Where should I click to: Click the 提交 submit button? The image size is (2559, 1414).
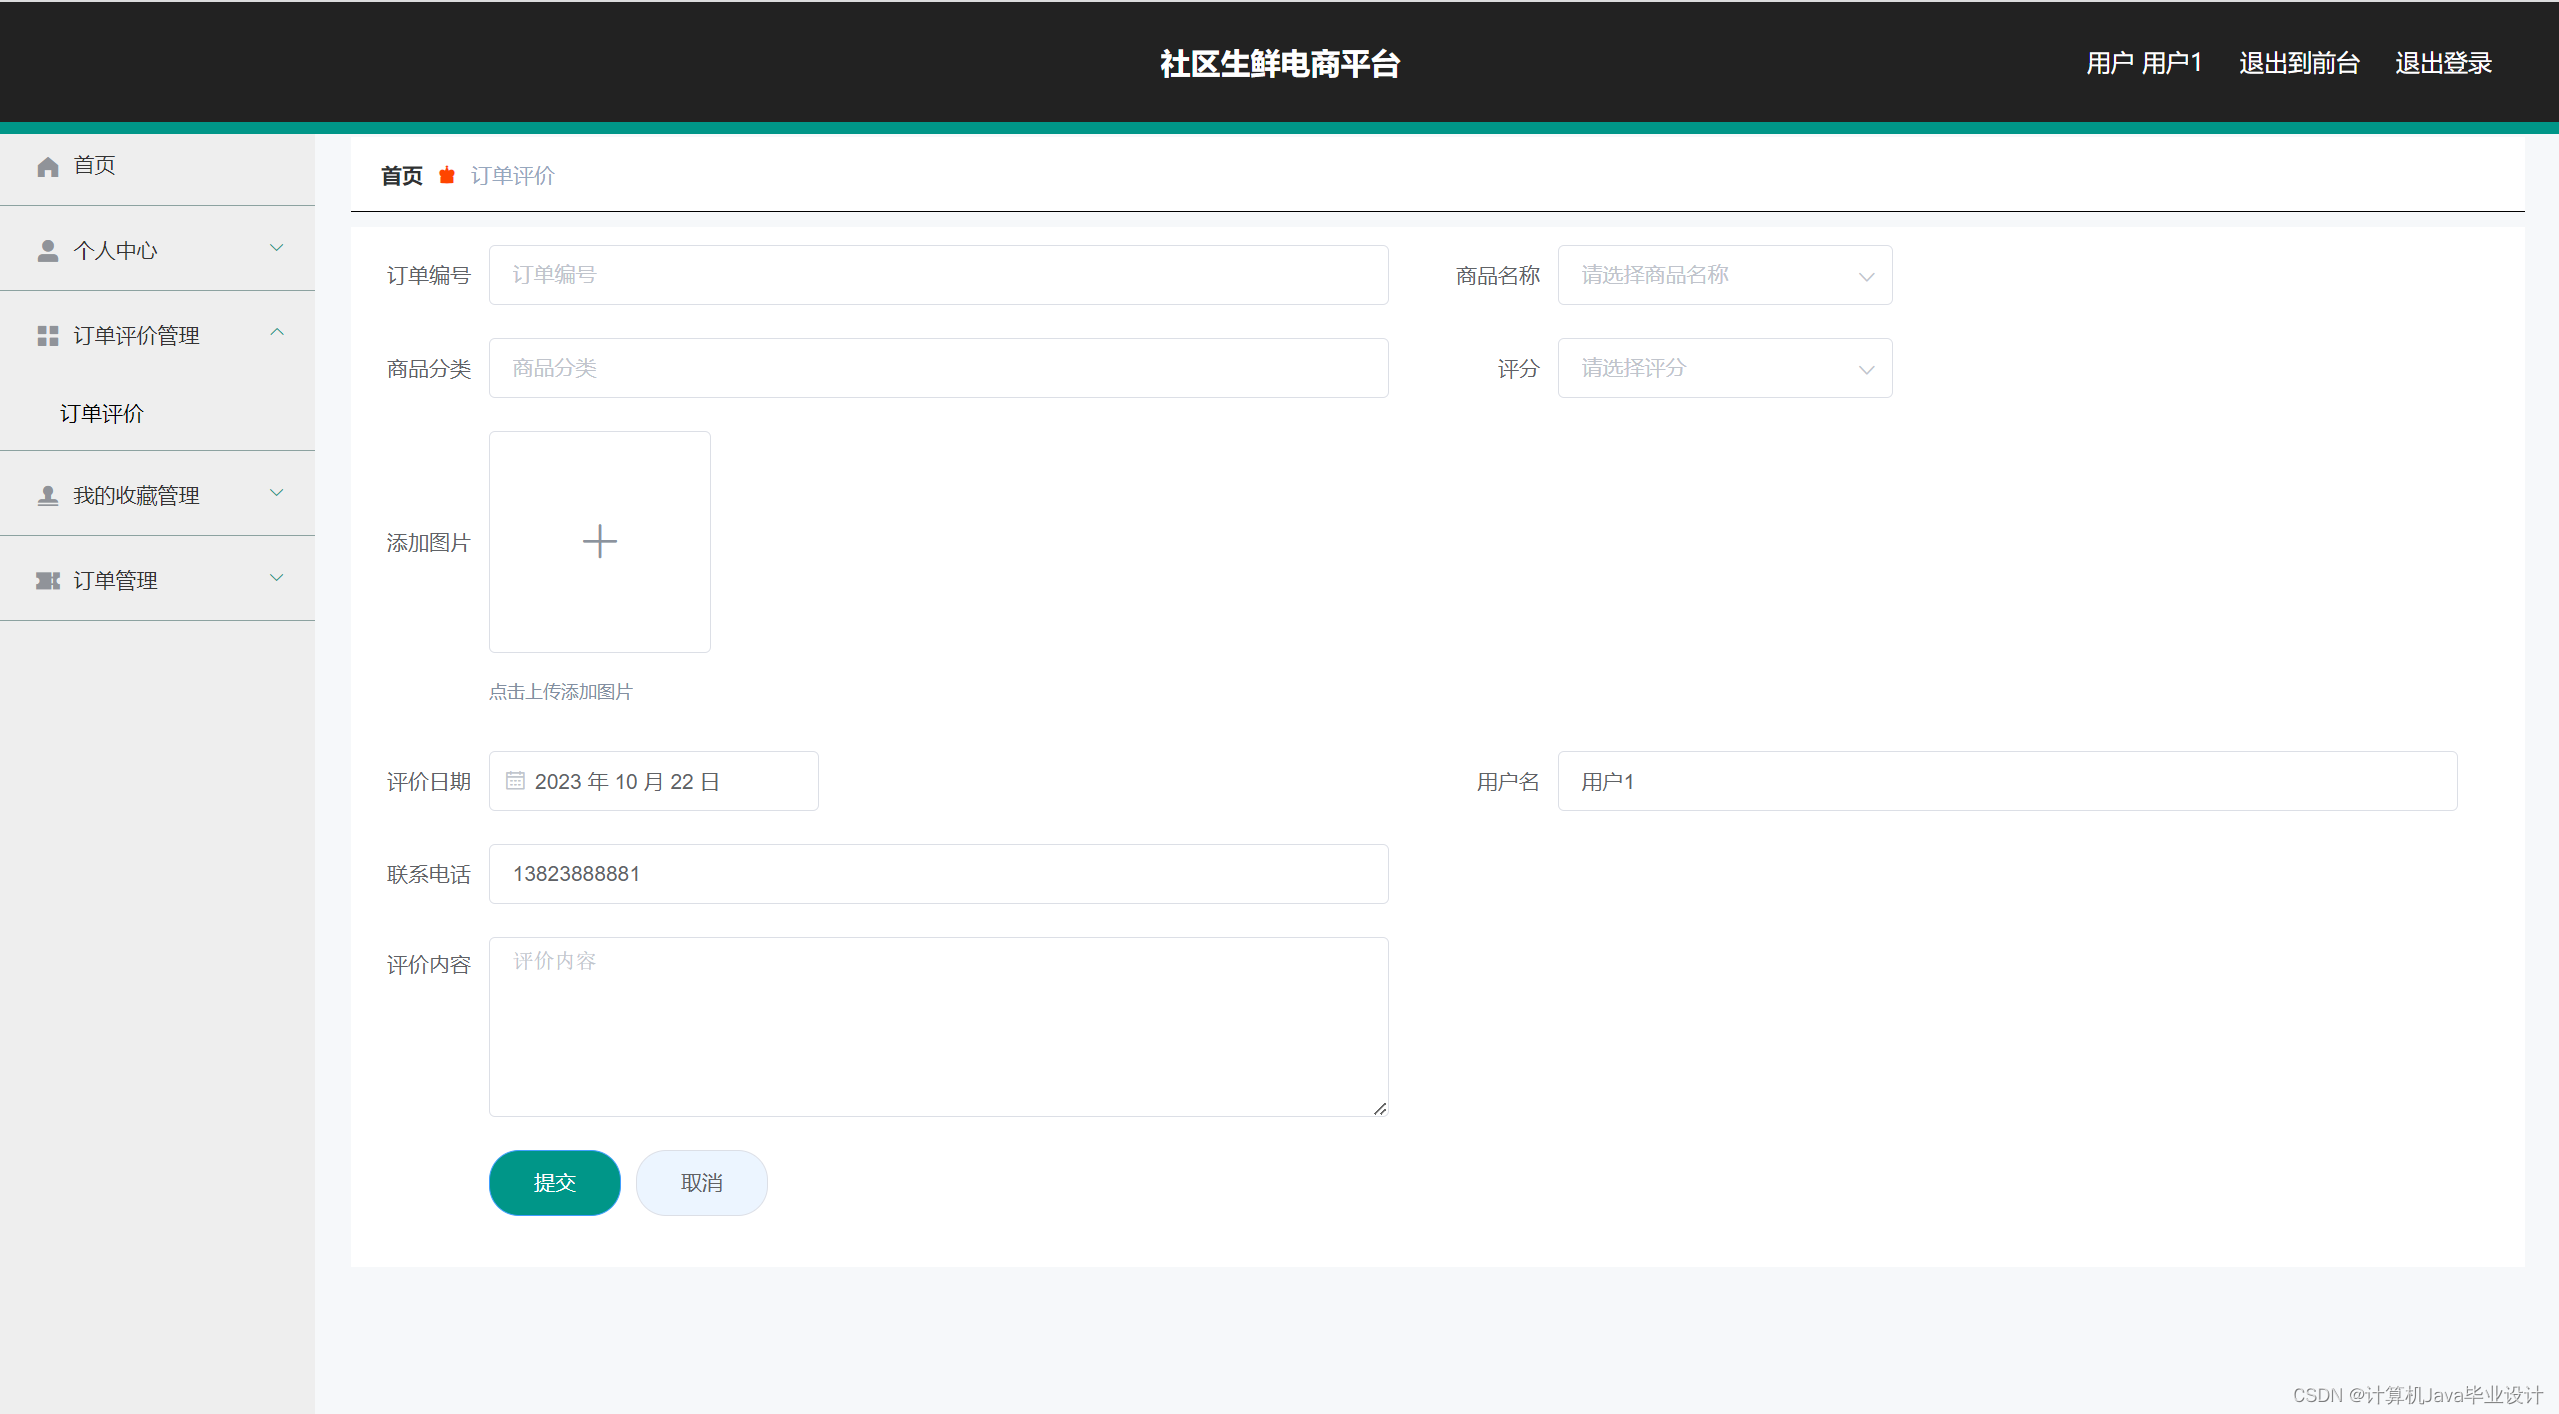point(554,1183)
